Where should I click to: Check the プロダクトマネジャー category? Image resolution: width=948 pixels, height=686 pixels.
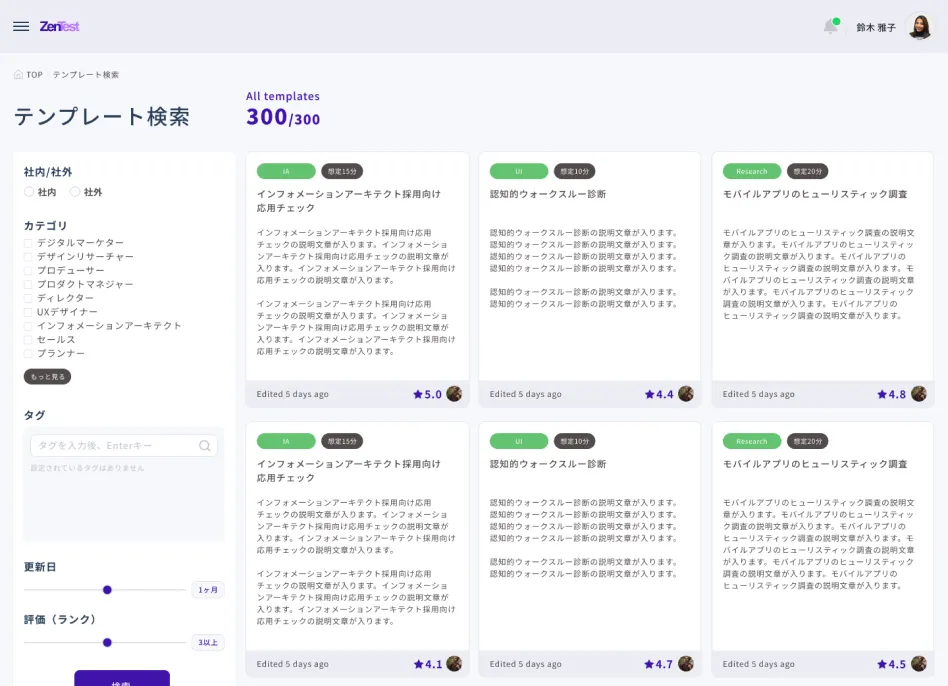[28, 285]
